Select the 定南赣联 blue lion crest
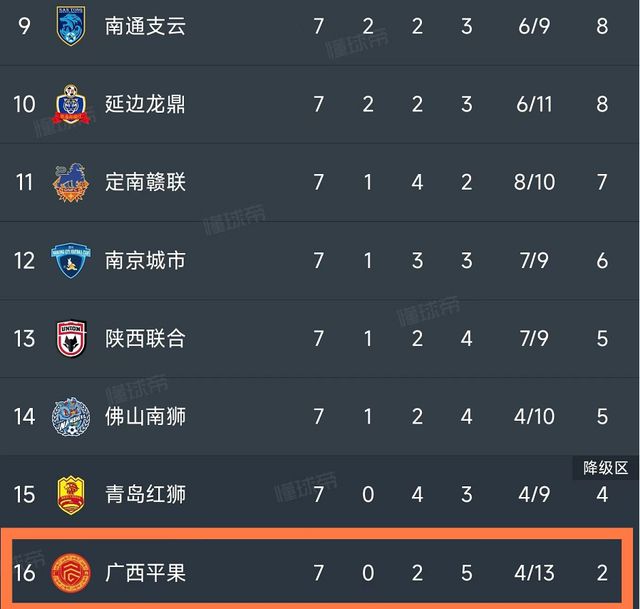 point(71,182)
